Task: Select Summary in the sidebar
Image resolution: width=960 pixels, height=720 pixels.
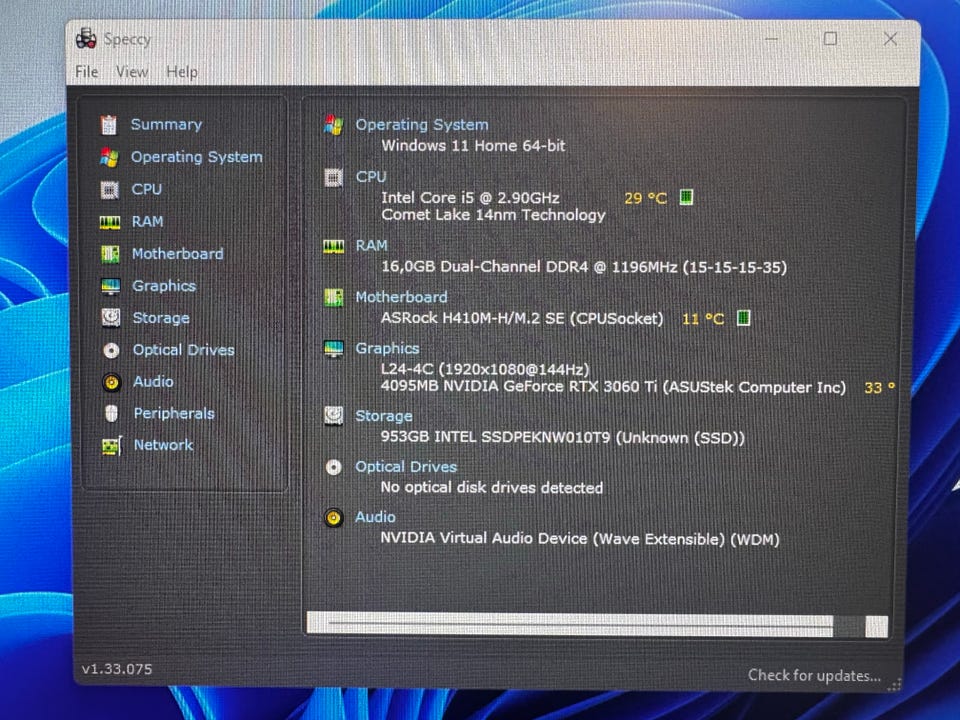Action: click(x=166, y=124)
